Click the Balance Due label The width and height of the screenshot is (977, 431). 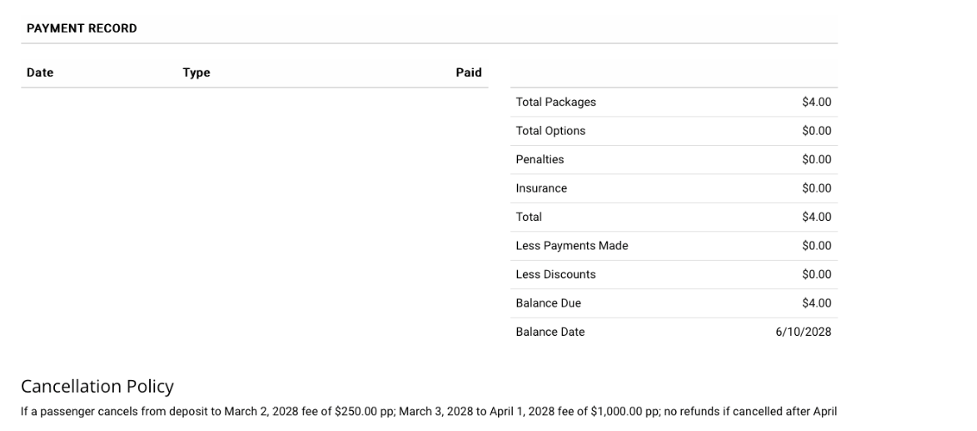[548, 304]
